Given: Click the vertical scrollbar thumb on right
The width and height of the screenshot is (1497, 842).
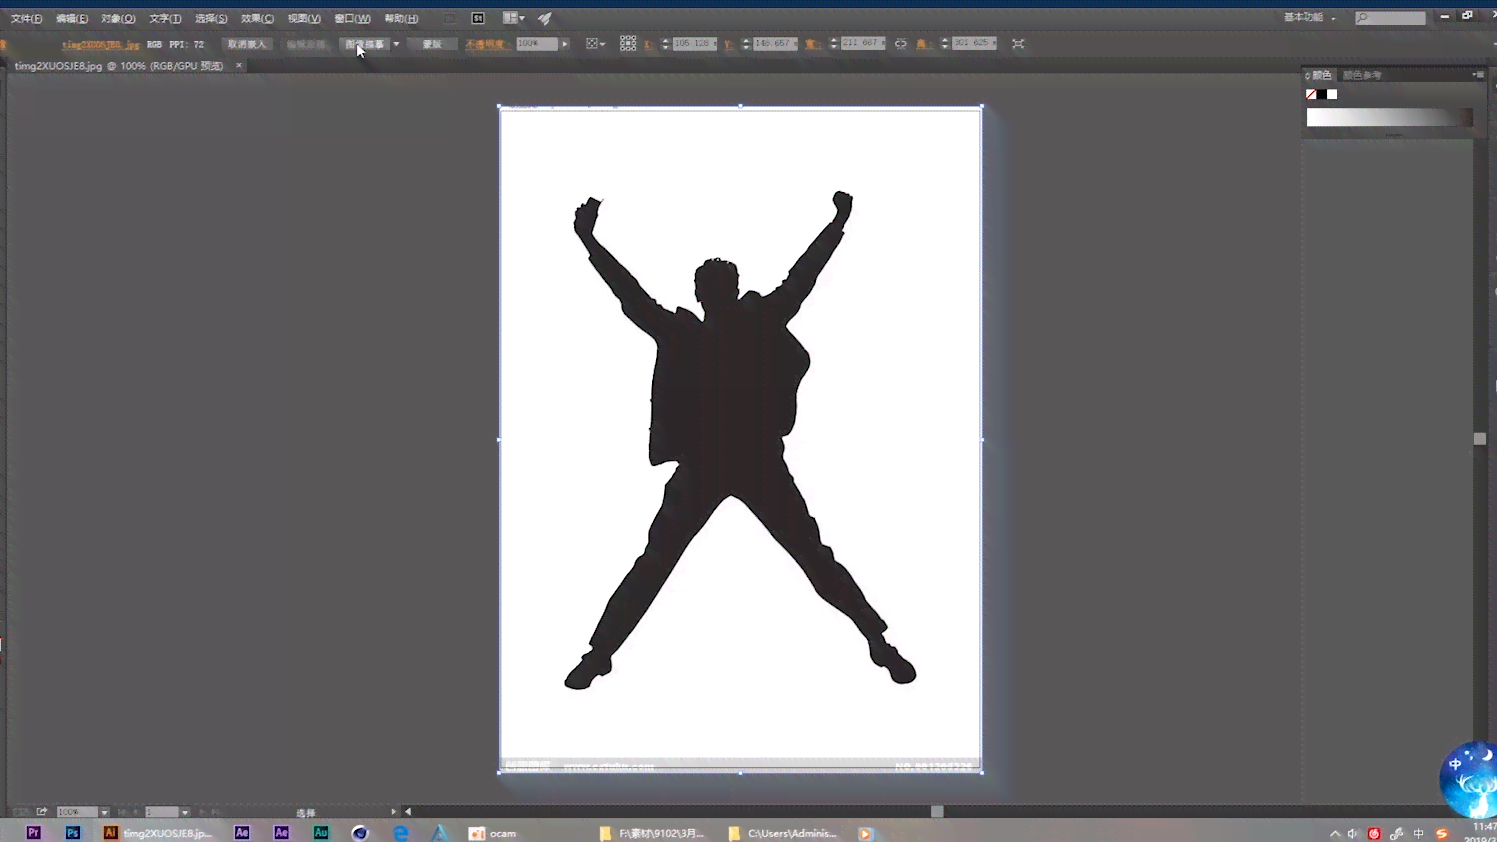Looking at the screenshot, I should pyautogui.click(x=1480, y=439).
